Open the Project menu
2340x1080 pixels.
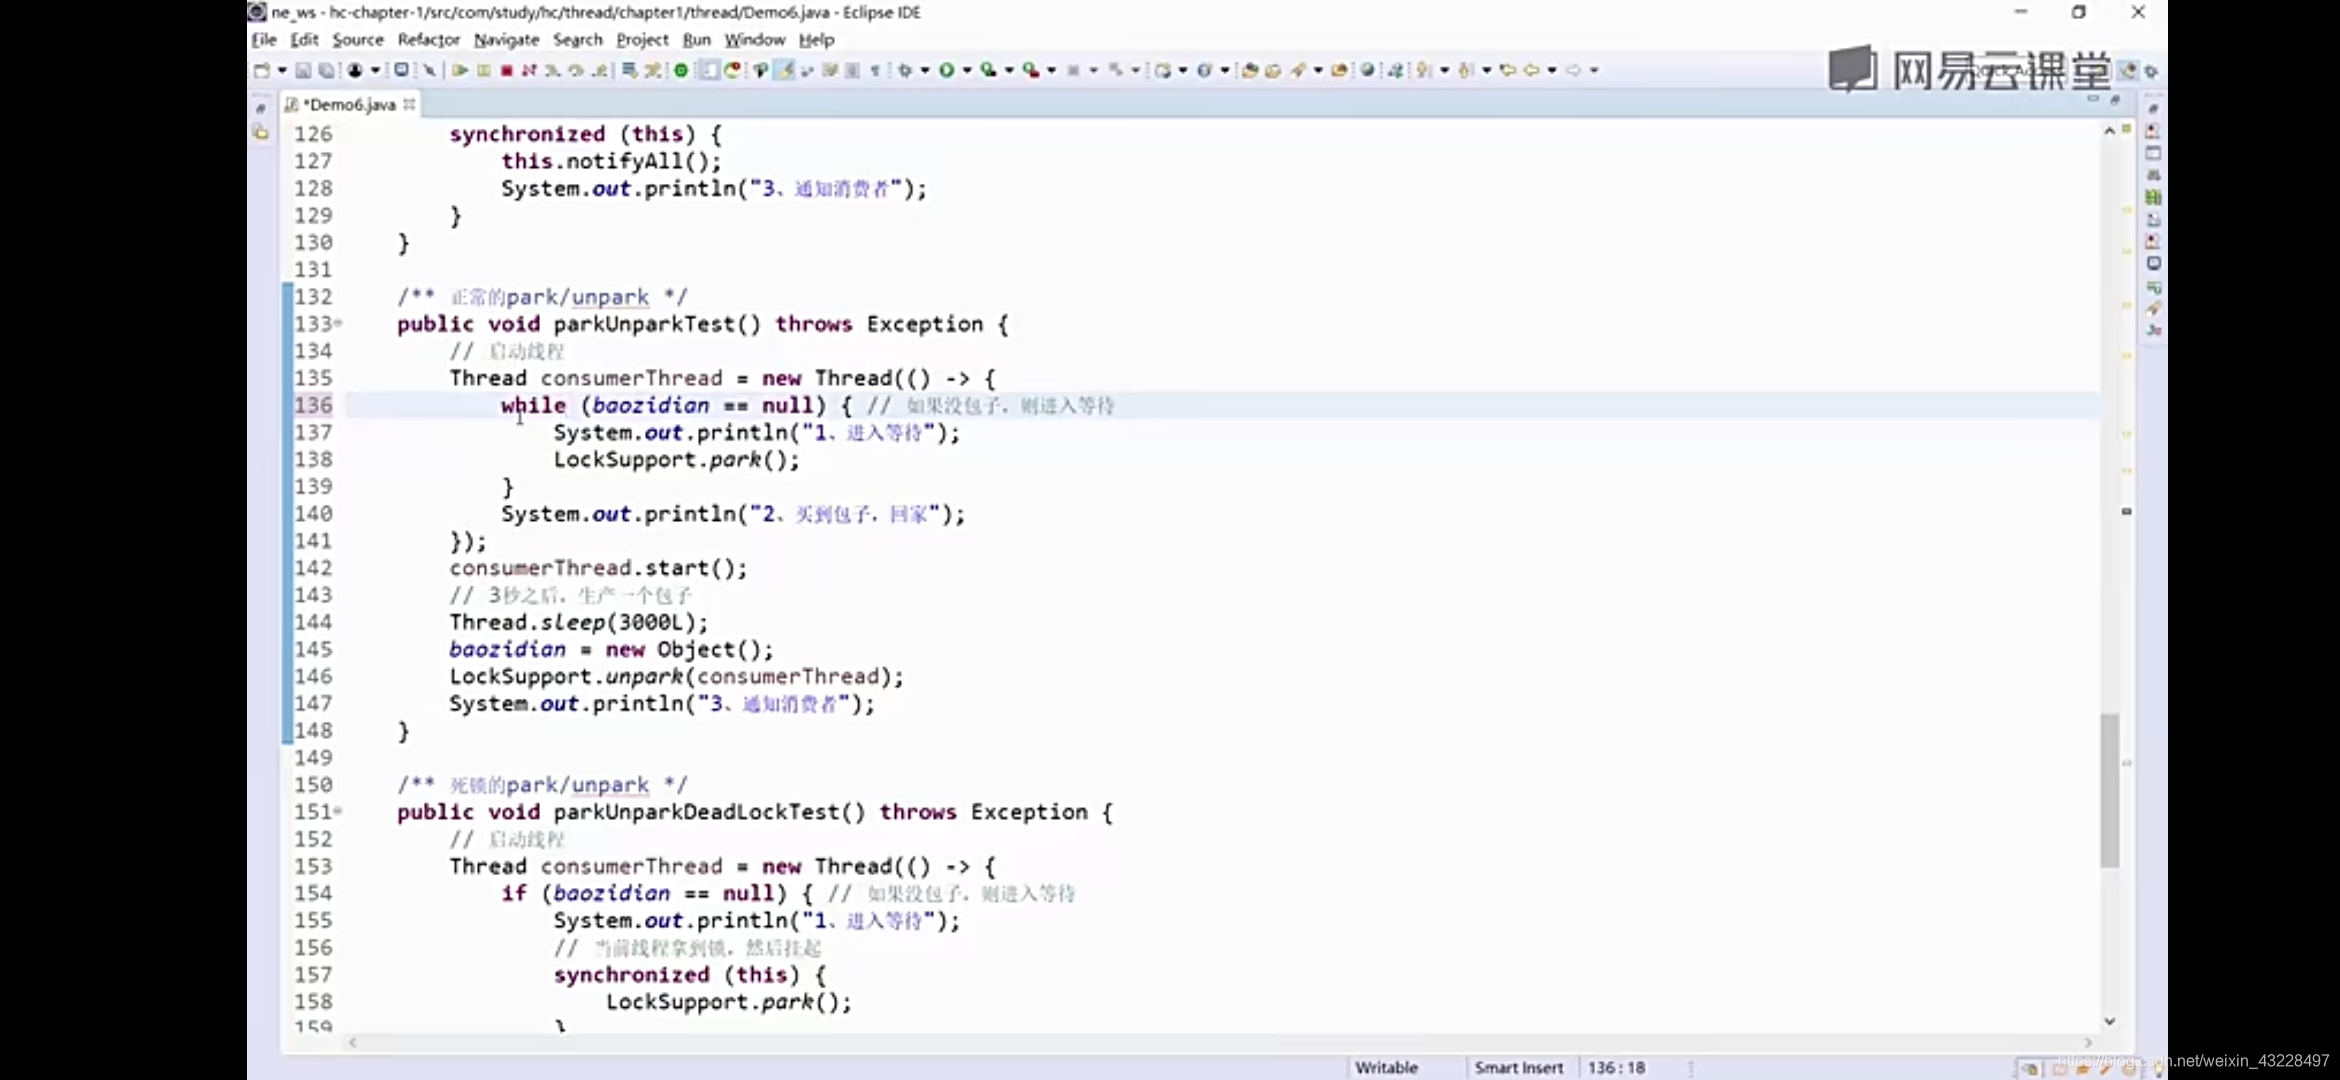[642, 40]
